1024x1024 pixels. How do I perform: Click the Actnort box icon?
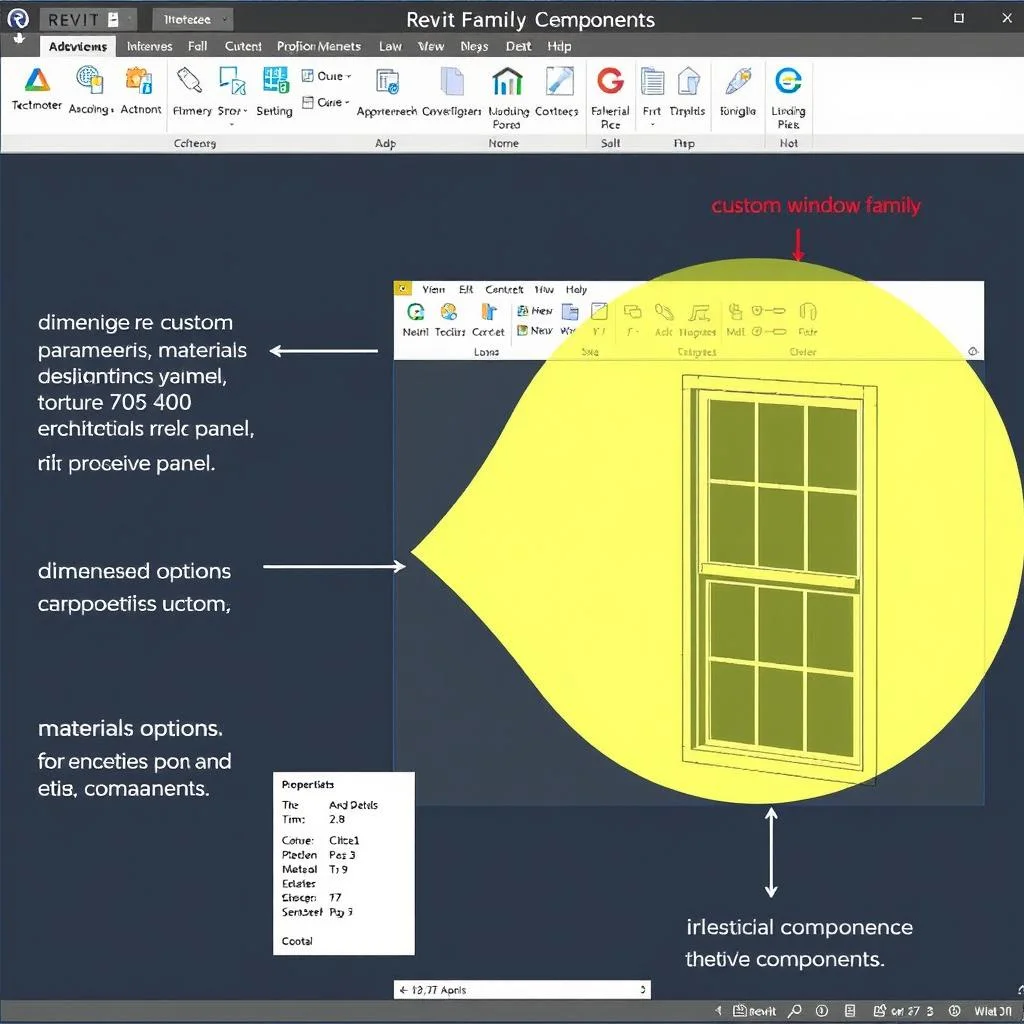140,80
